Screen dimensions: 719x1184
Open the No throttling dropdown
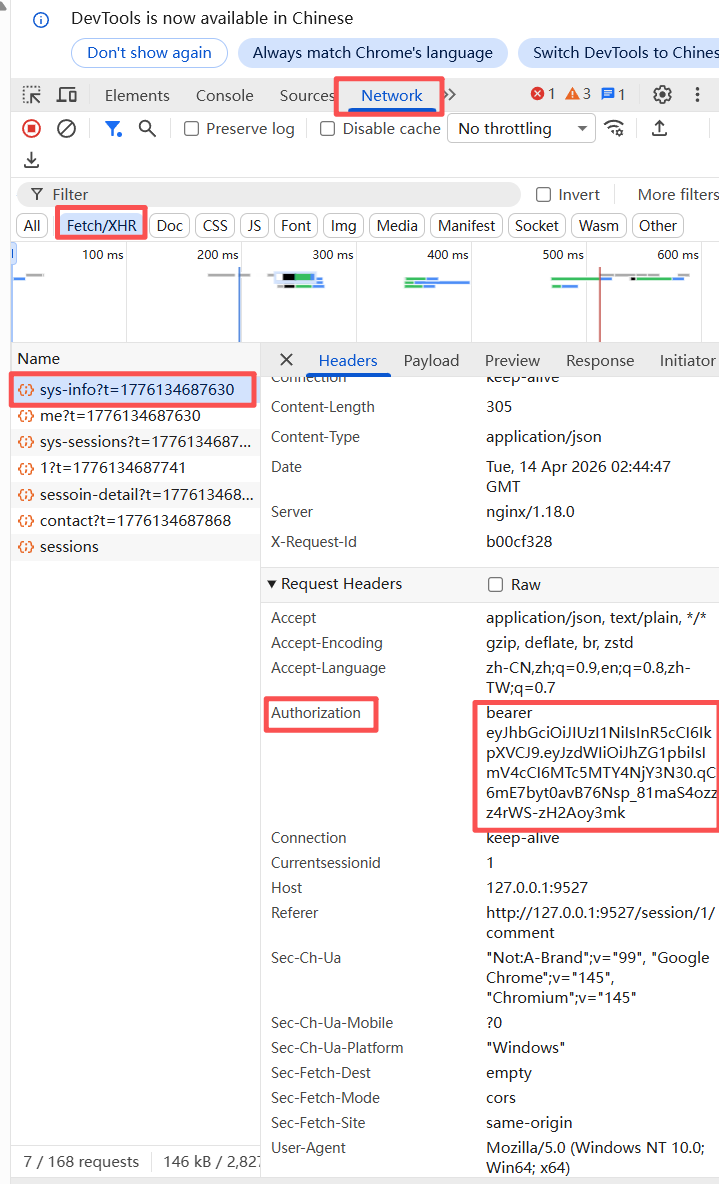coord(522,129)
